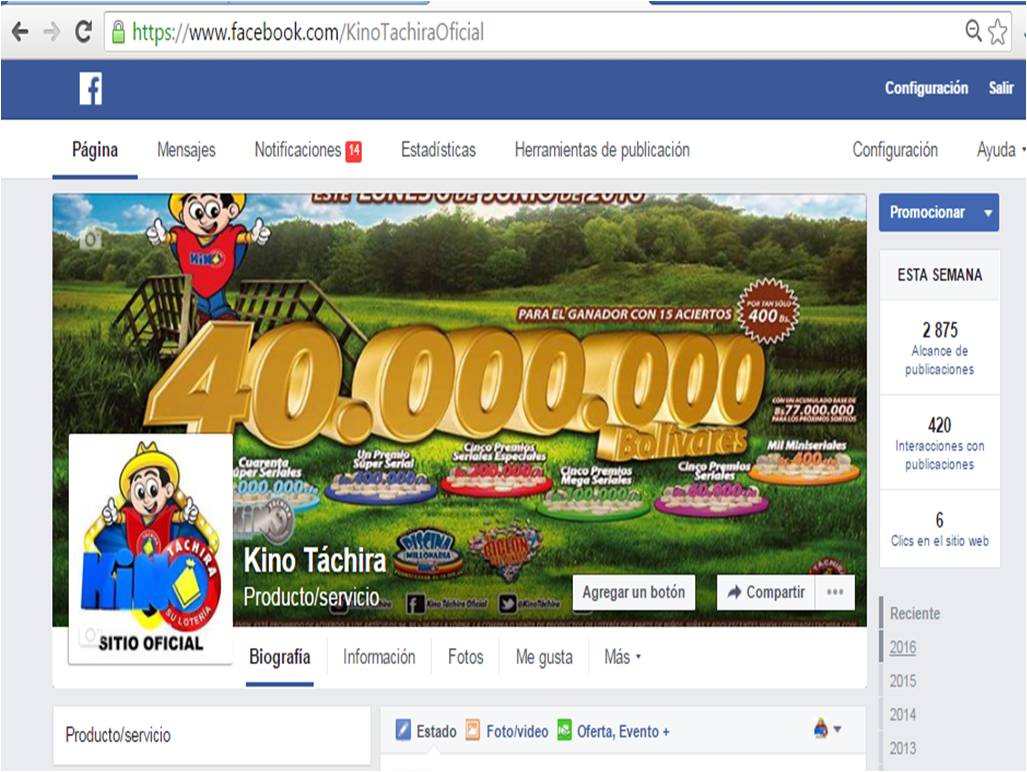Click the notifications badge showing 14
The image size is (1027, 772).
point(354,151)
